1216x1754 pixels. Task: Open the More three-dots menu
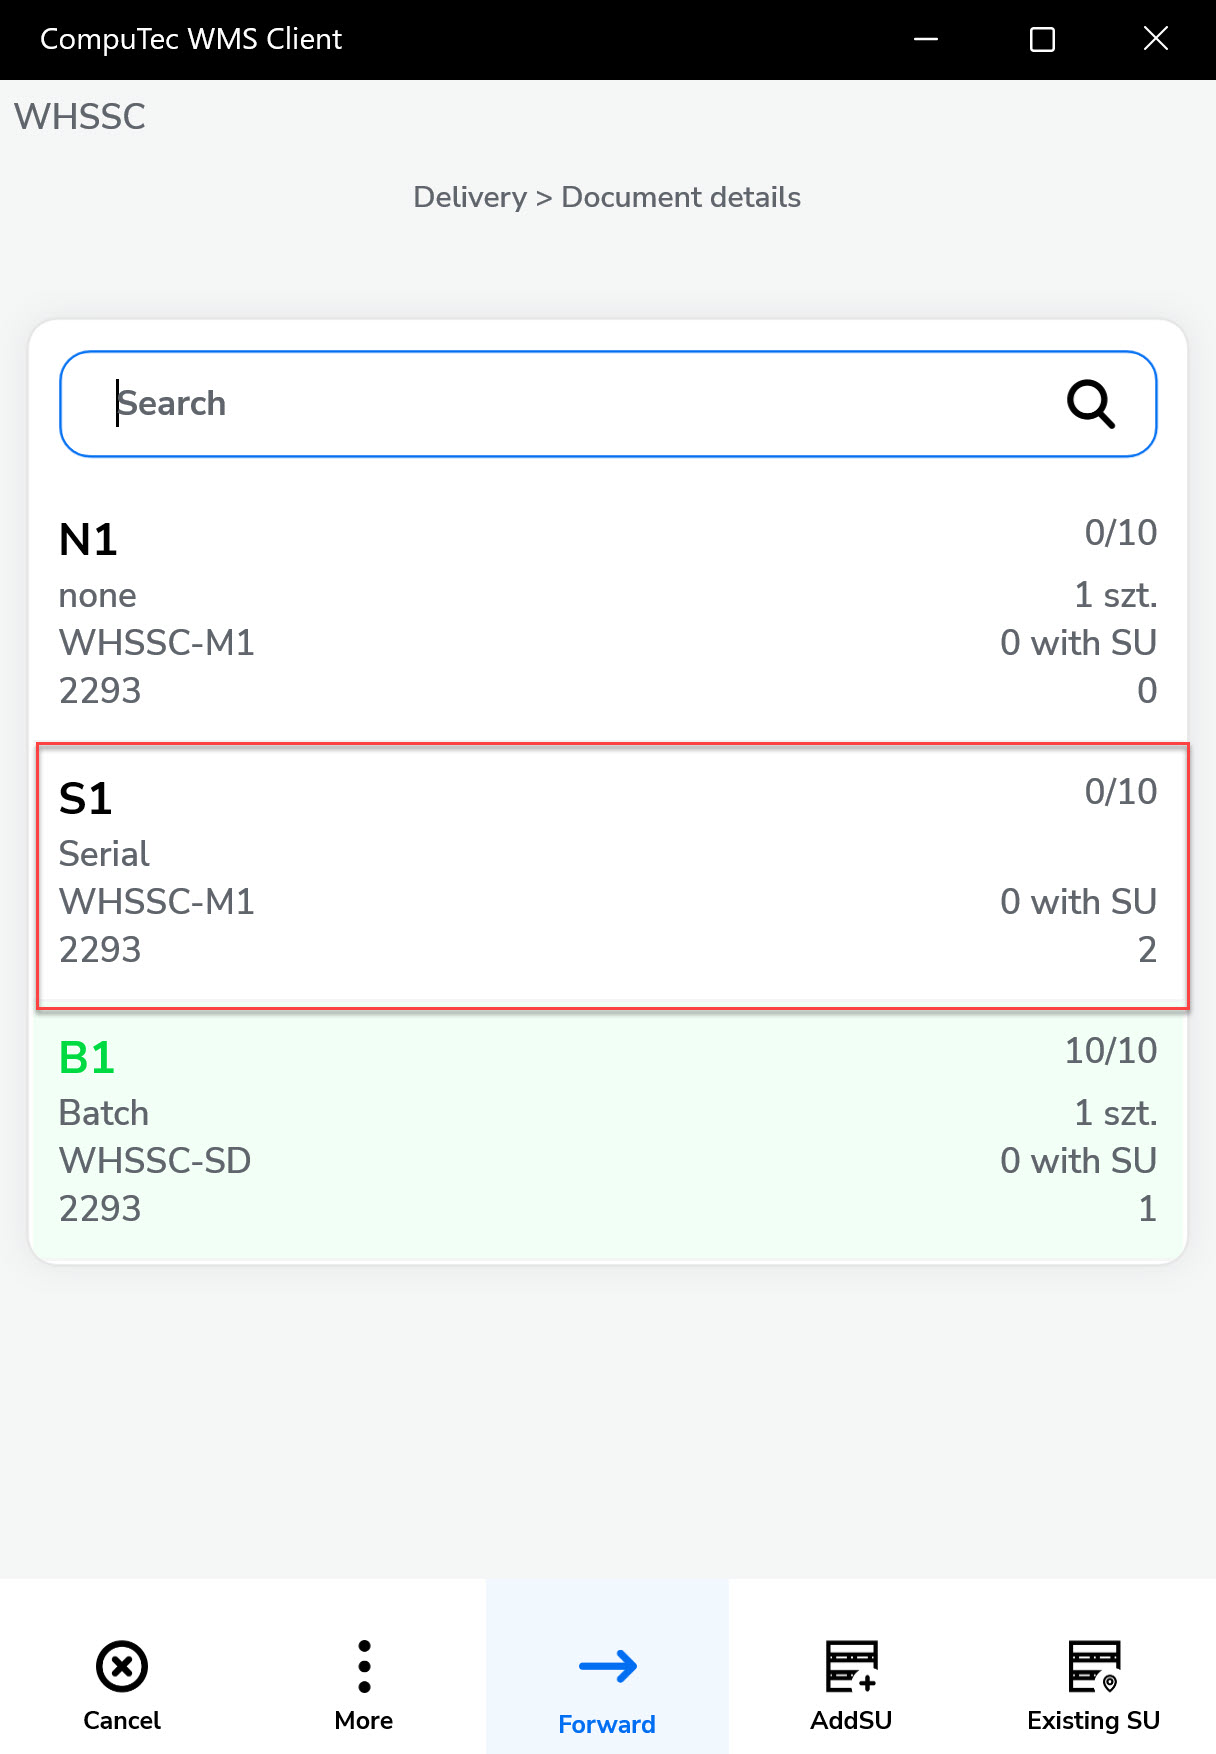click(364, 1666)
